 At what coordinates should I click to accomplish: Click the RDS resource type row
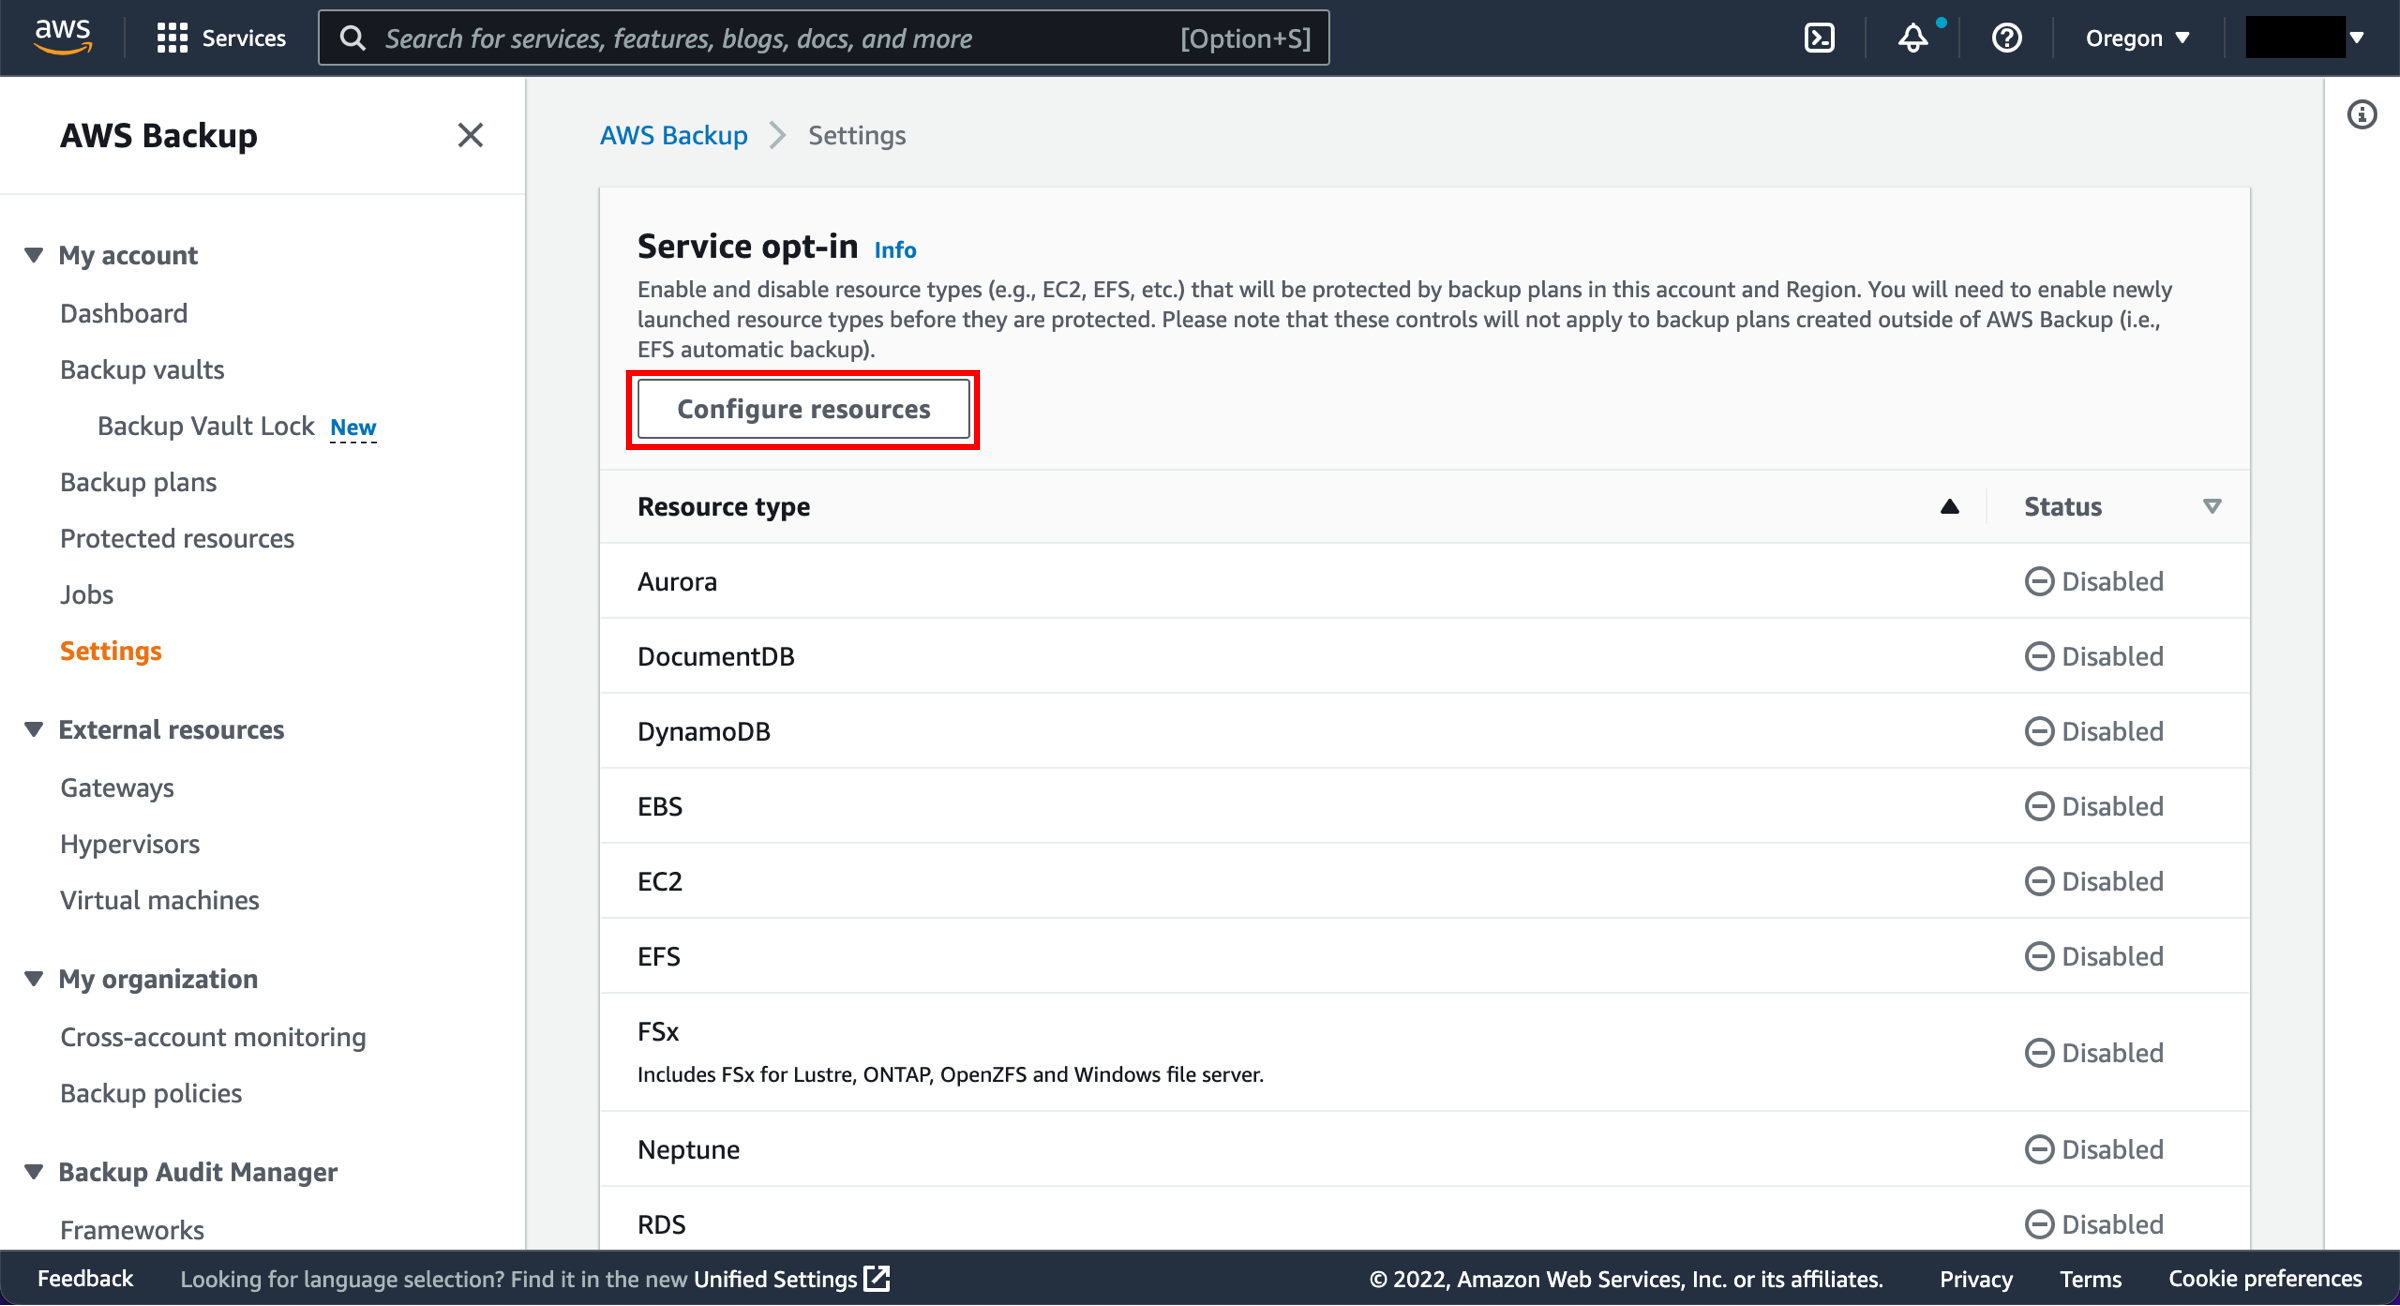[x=1425, y=1218]
